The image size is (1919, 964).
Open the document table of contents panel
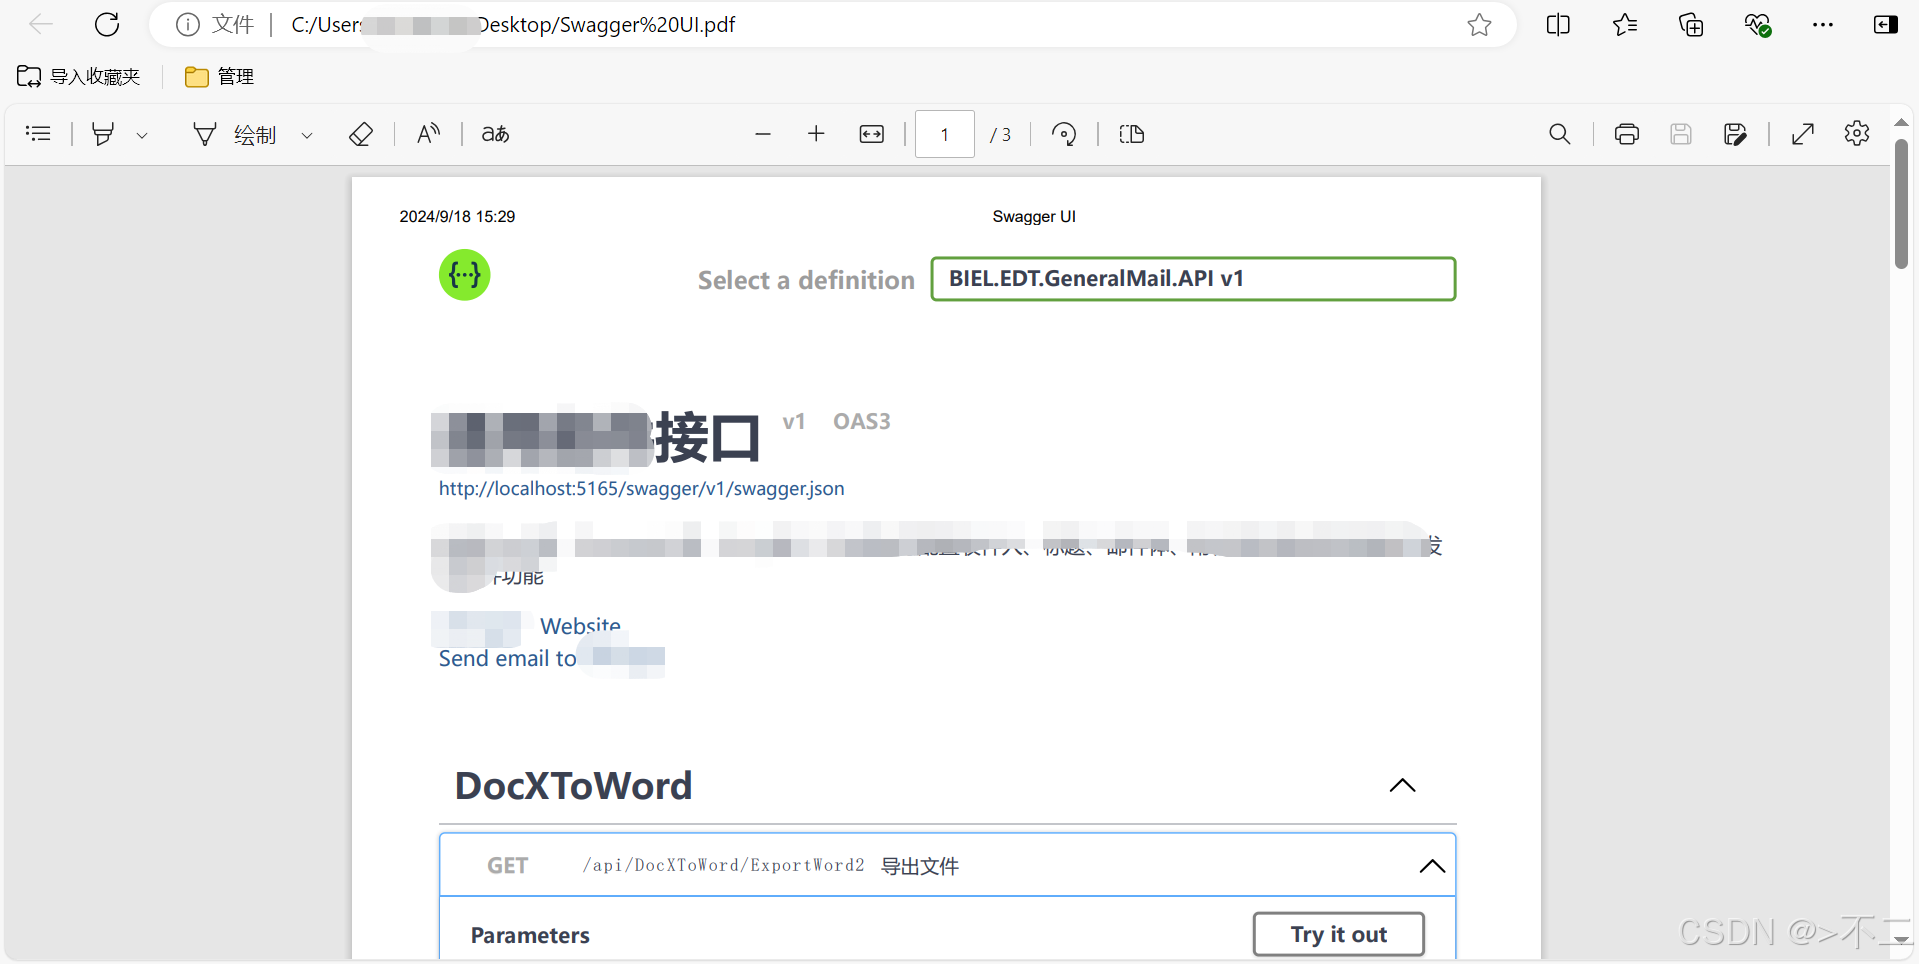pyautogui.click(x=38, y=133)
